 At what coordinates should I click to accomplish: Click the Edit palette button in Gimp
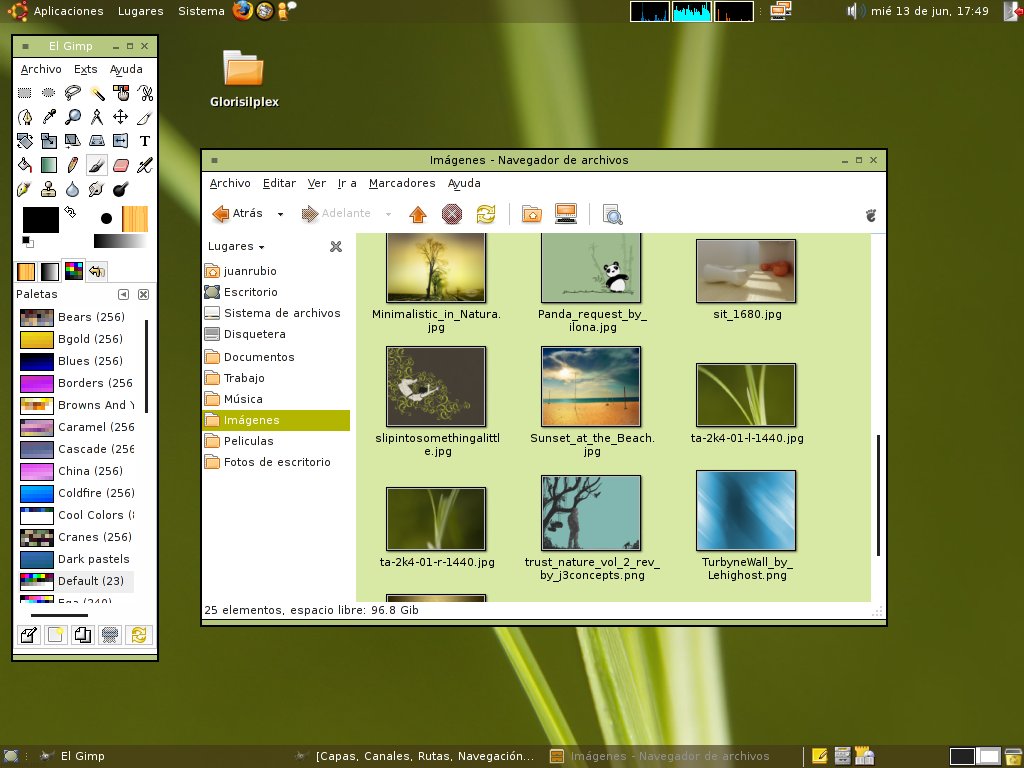click(29, 635)
